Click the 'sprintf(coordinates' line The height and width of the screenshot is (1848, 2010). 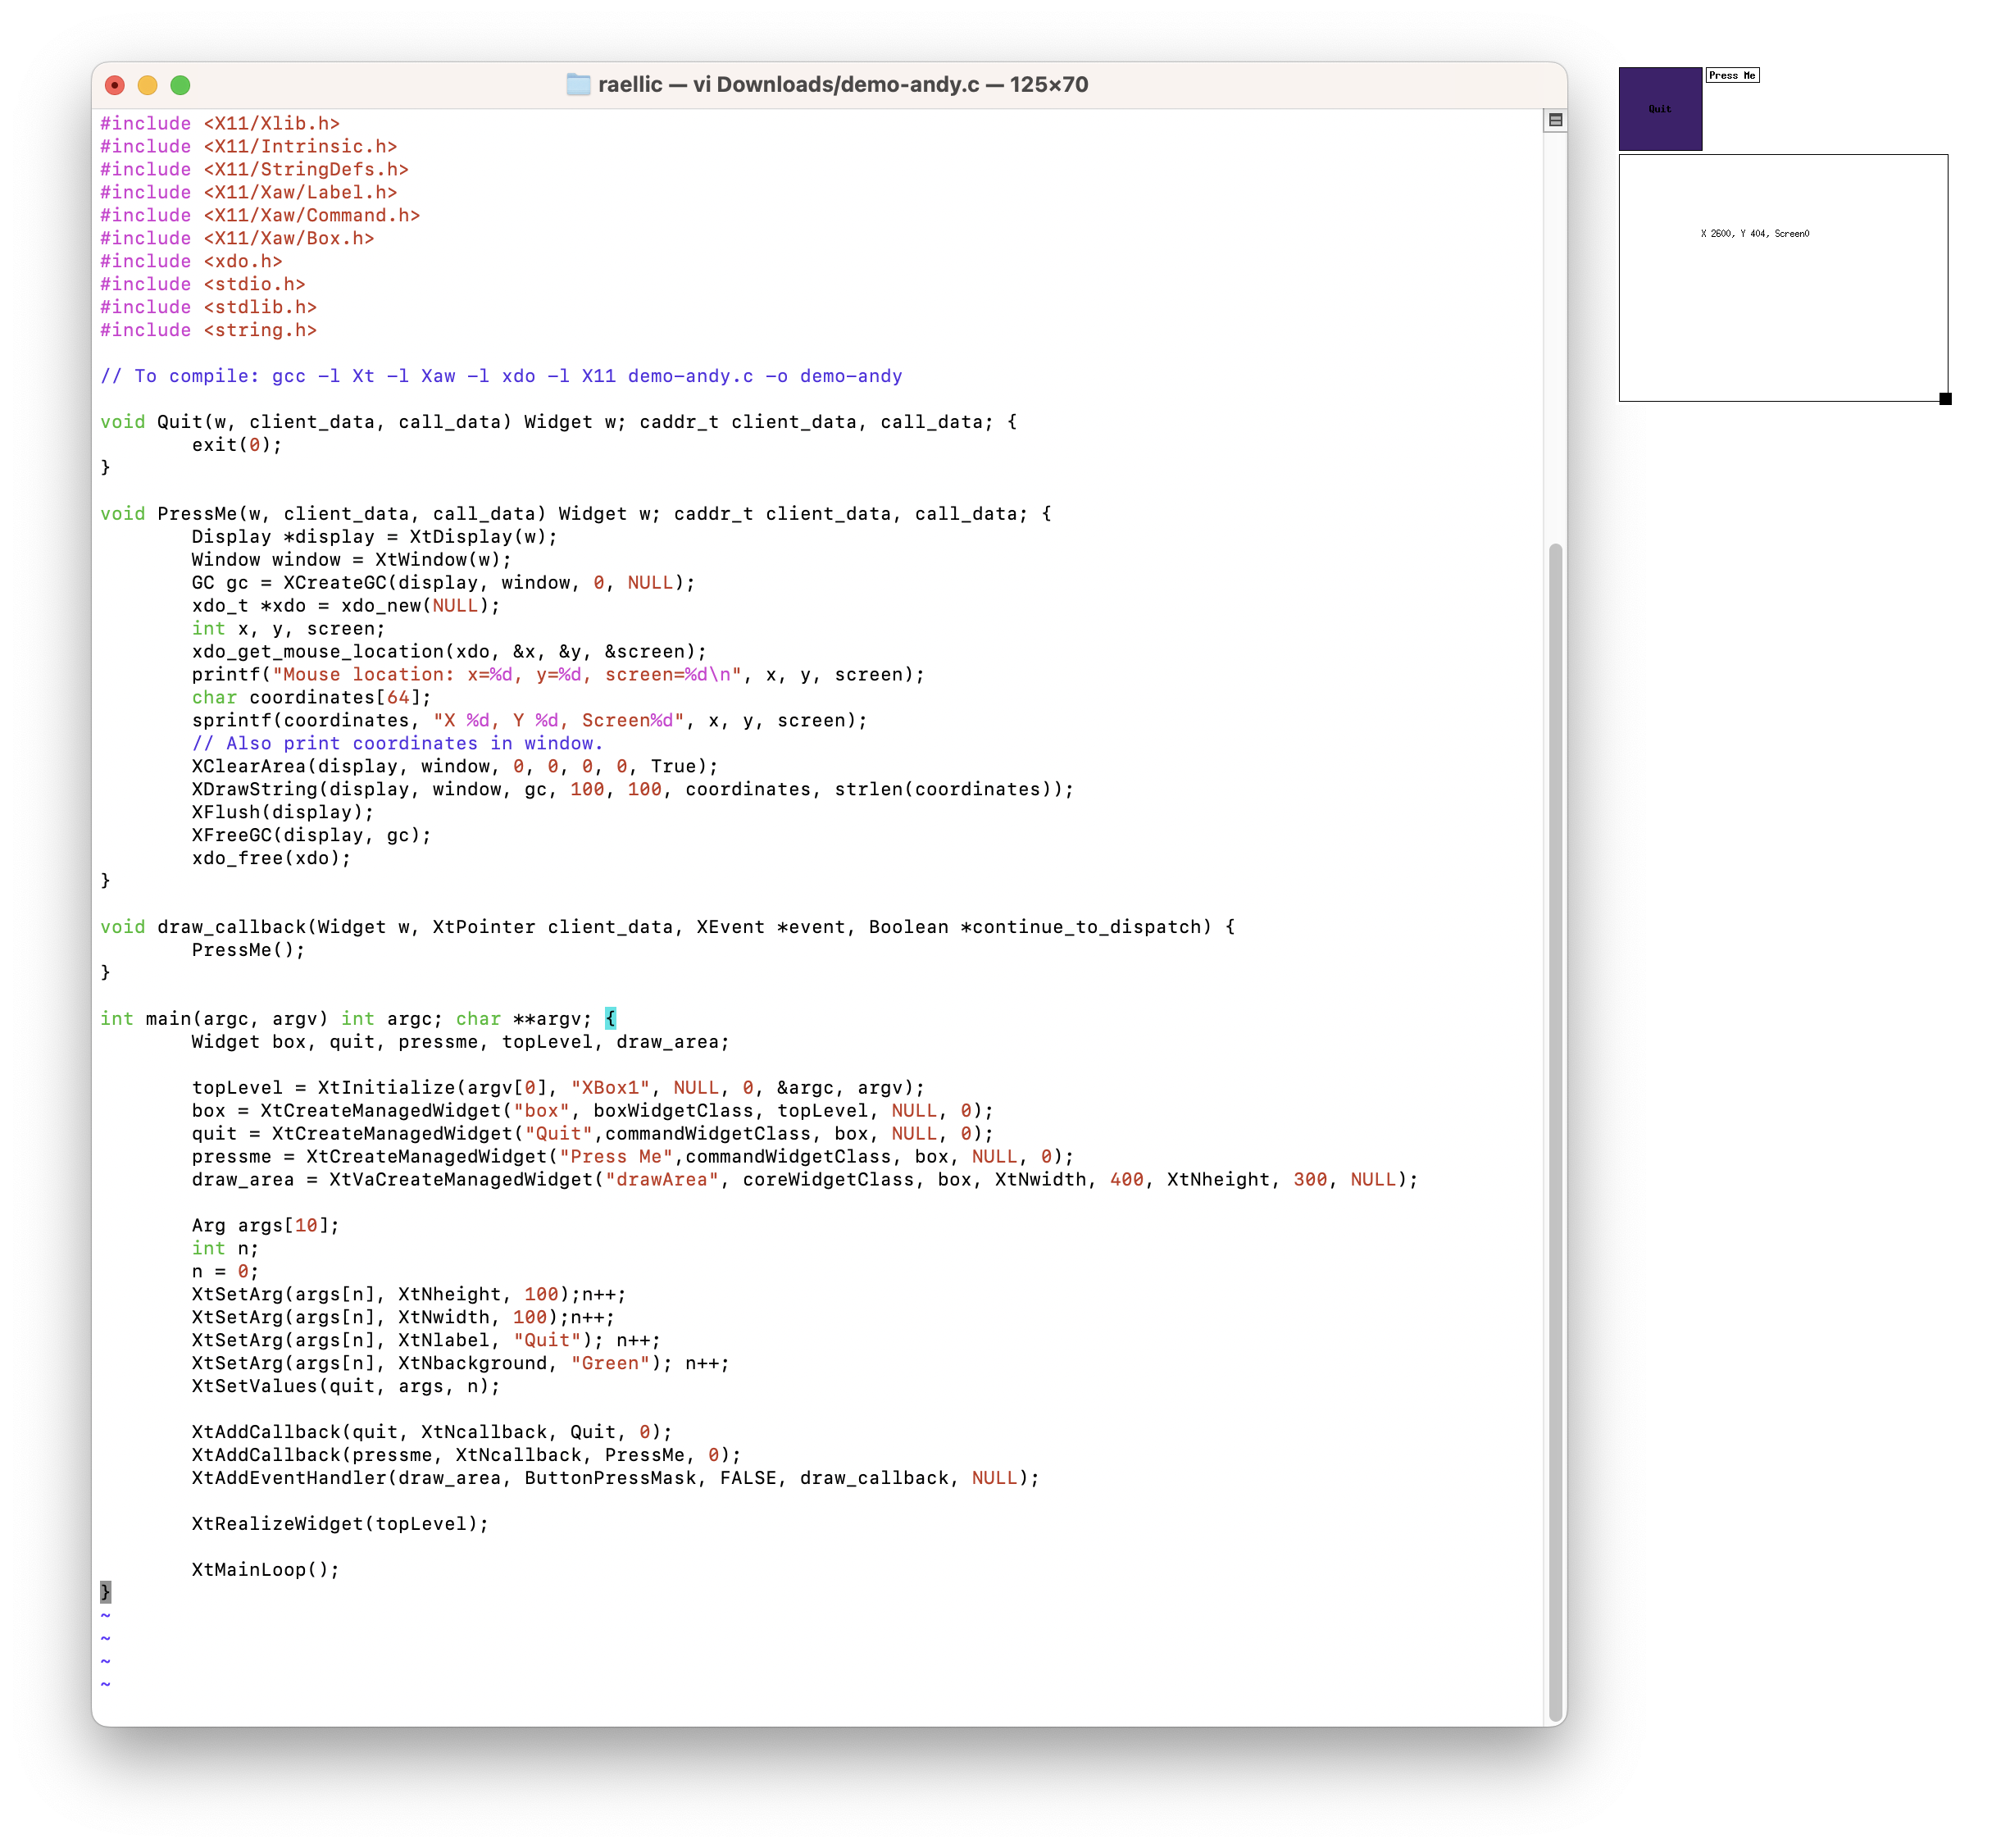530,721
